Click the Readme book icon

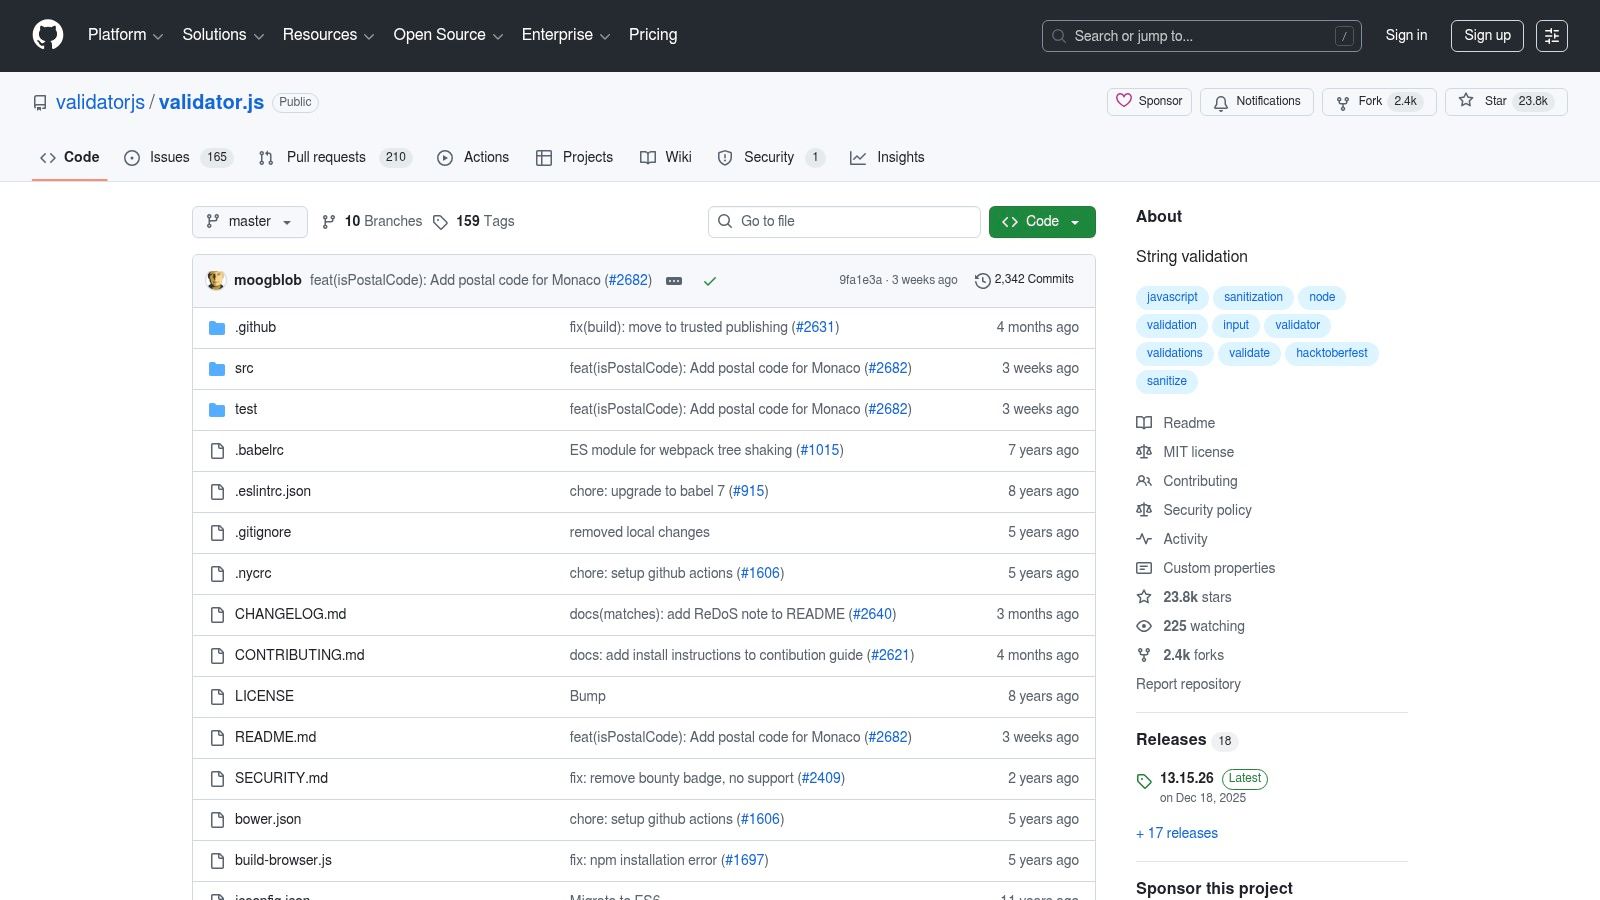(x=1143, y=423)
